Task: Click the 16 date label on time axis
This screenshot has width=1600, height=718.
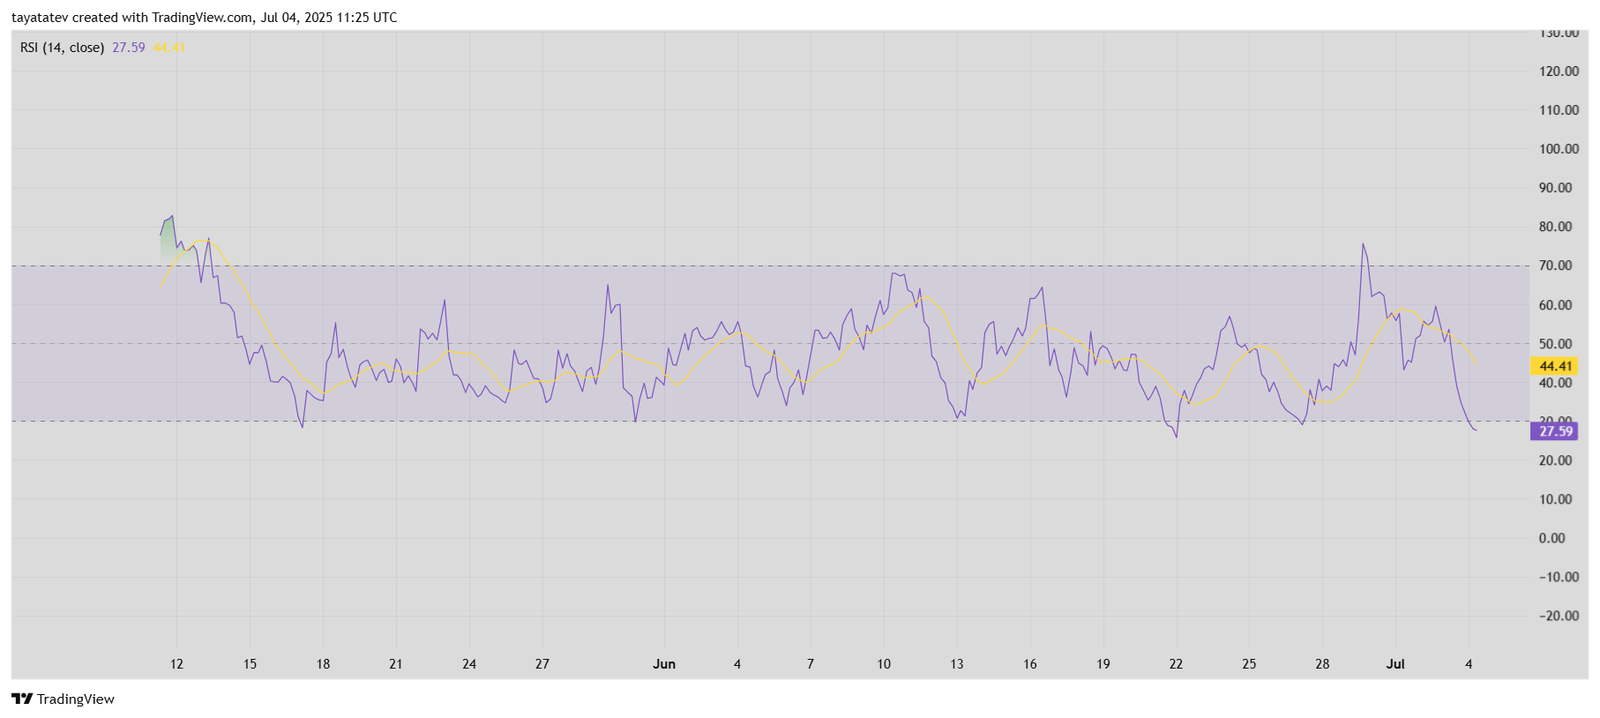Action: [1030, 664]
